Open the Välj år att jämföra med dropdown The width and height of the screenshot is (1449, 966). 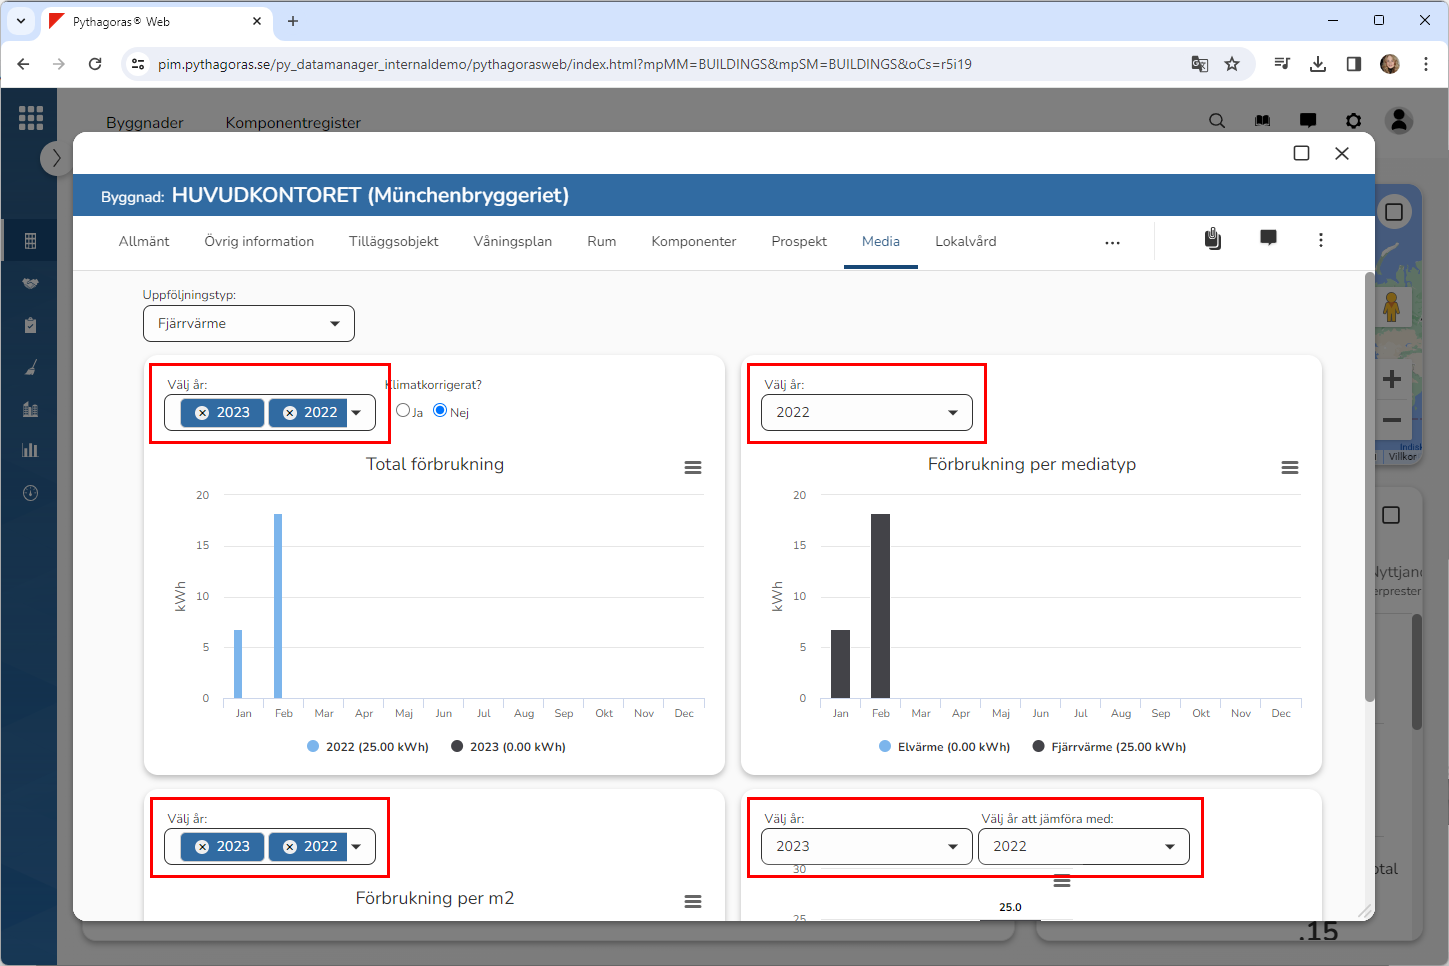pos(1083,847)
